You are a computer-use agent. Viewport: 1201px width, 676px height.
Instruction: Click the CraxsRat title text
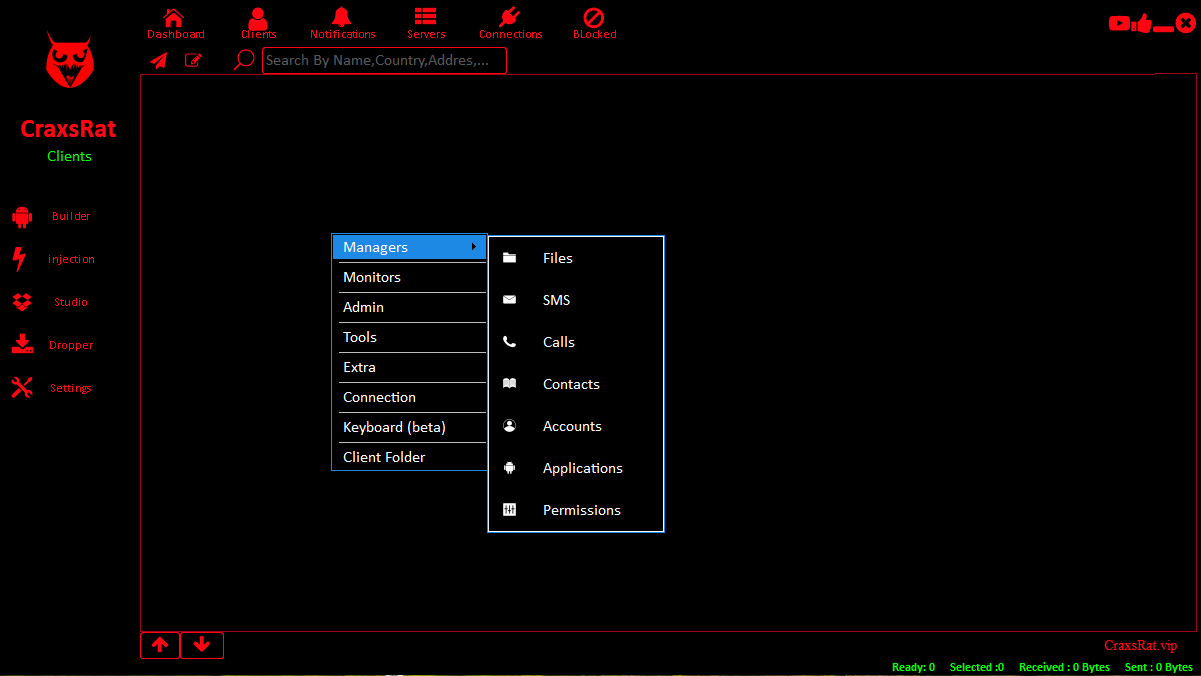pyautogui.click(x=69, y=129)
